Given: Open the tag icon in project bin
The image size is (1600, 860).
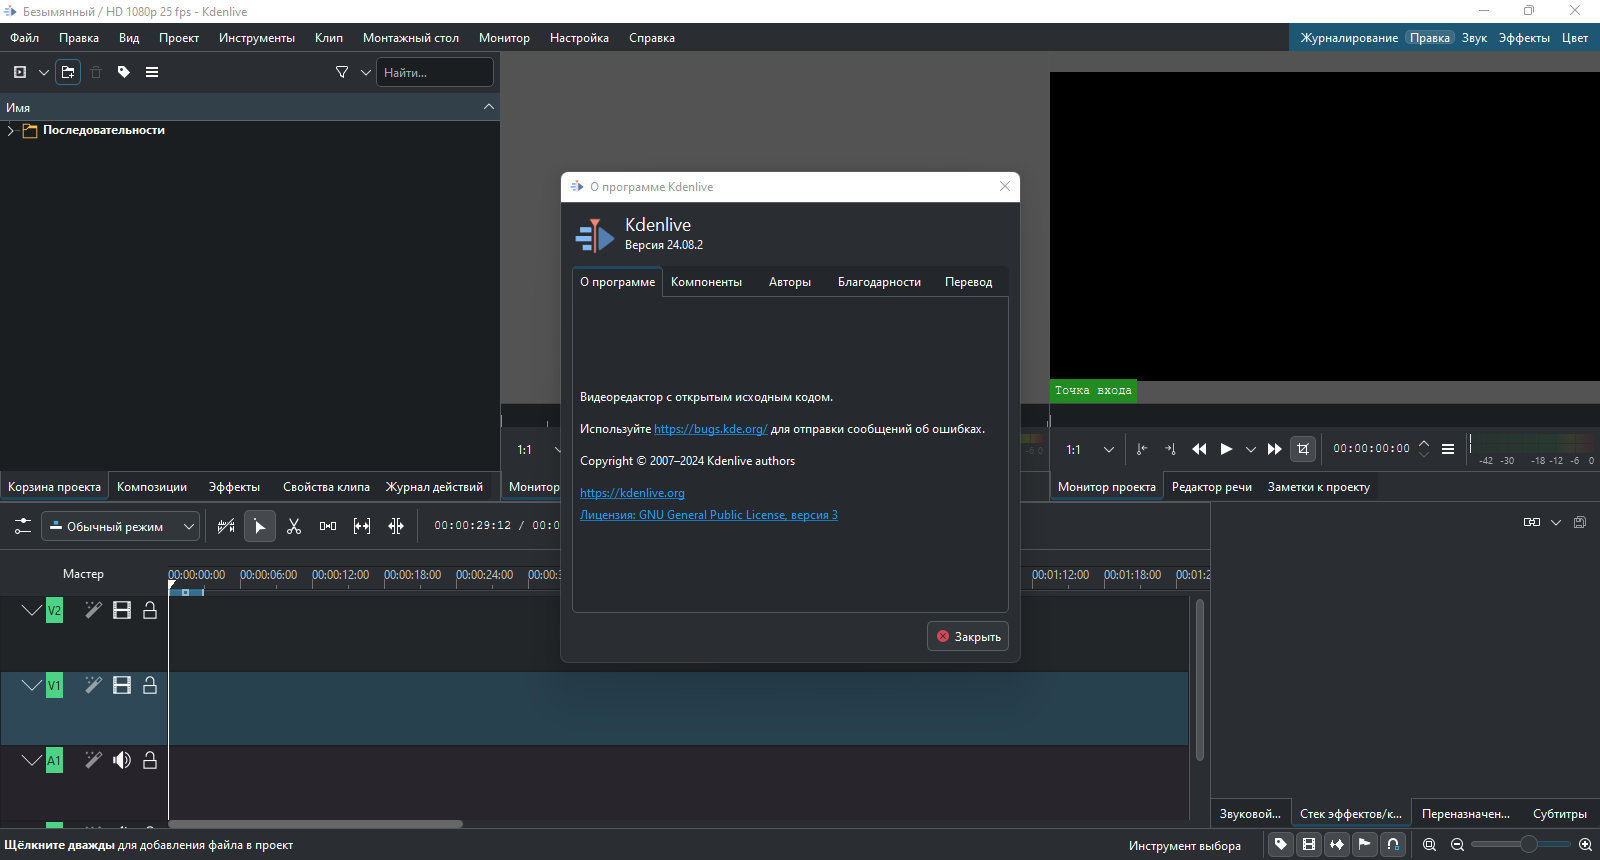Looking at the screenshot, I should (124, 72).
